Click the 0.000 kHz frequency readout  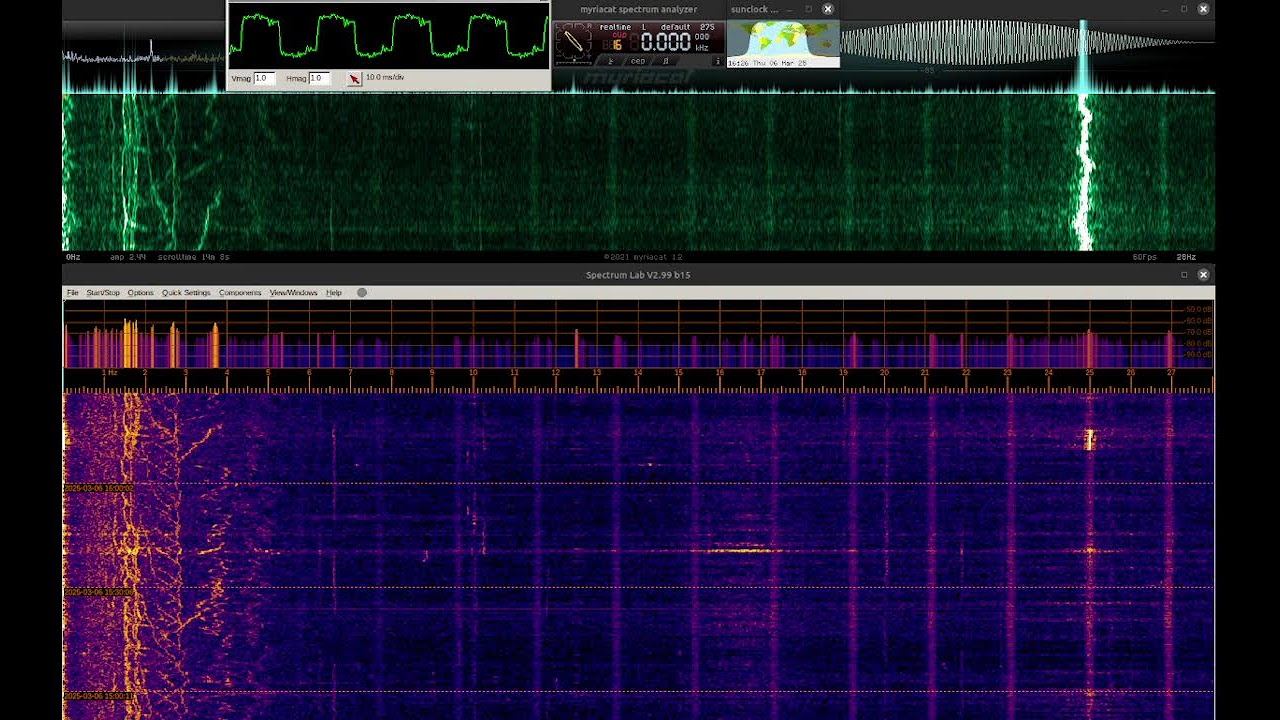tap(666, 42)
